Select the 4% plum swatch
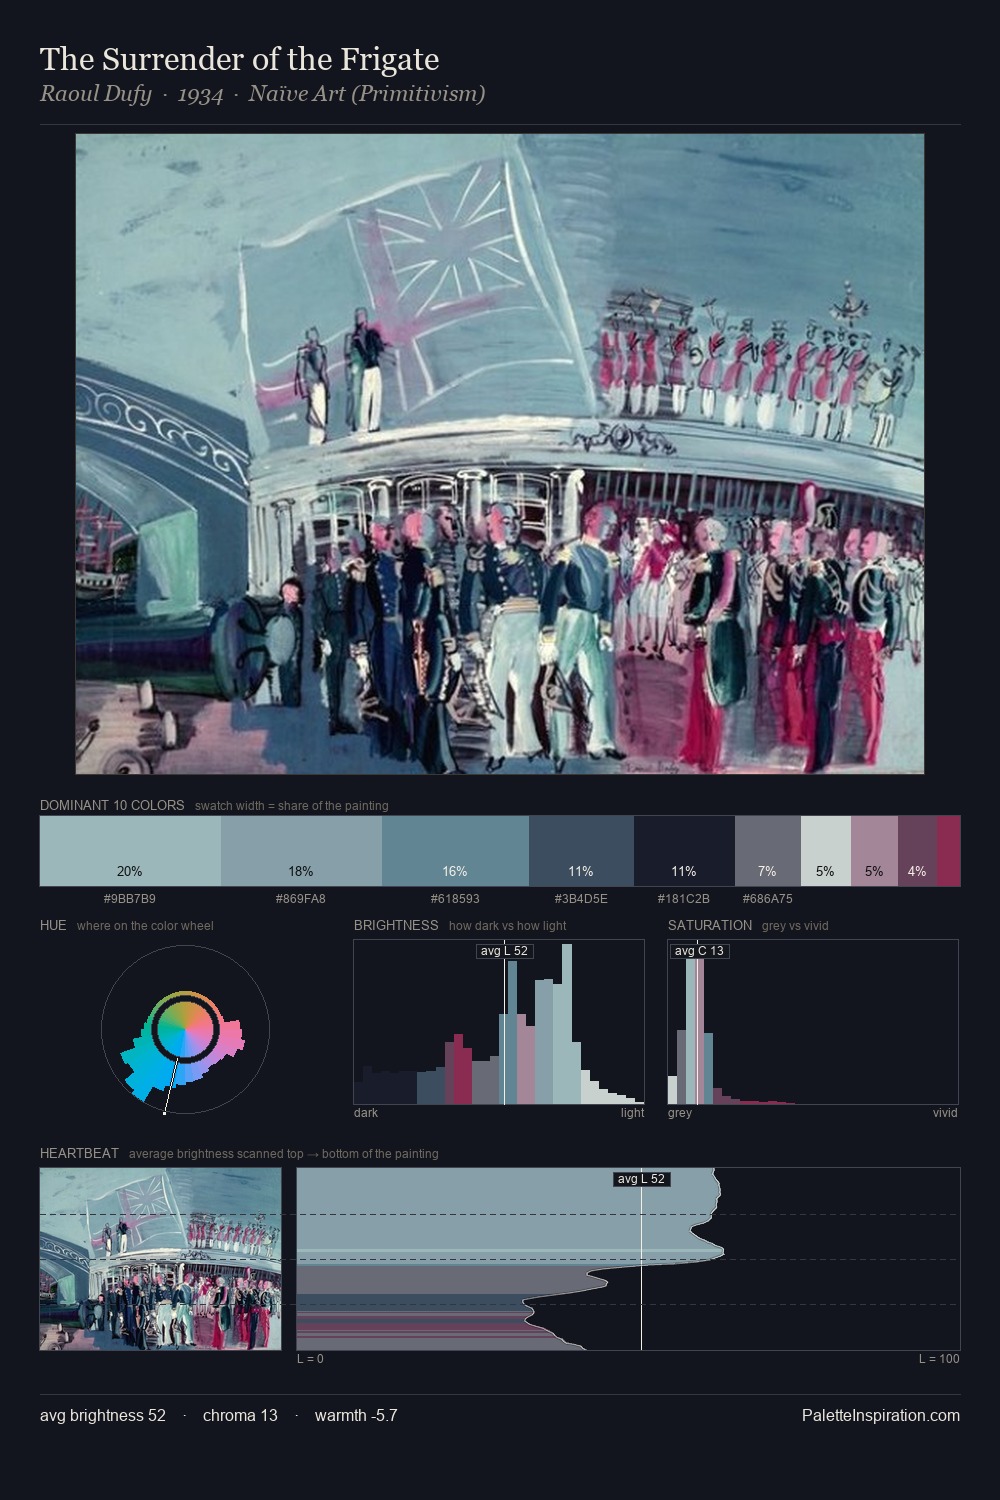 point(917,851)
